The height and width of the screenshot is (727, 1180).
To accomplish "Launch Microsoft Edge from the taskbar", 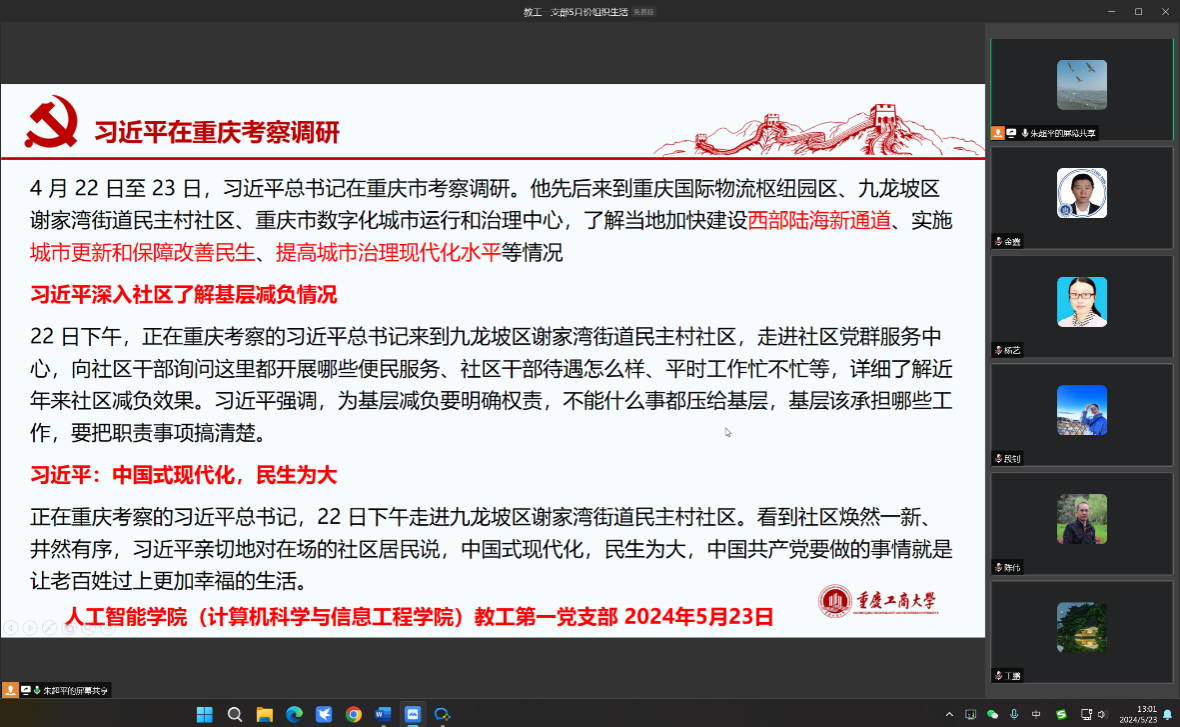I will (x=294, y=714).
